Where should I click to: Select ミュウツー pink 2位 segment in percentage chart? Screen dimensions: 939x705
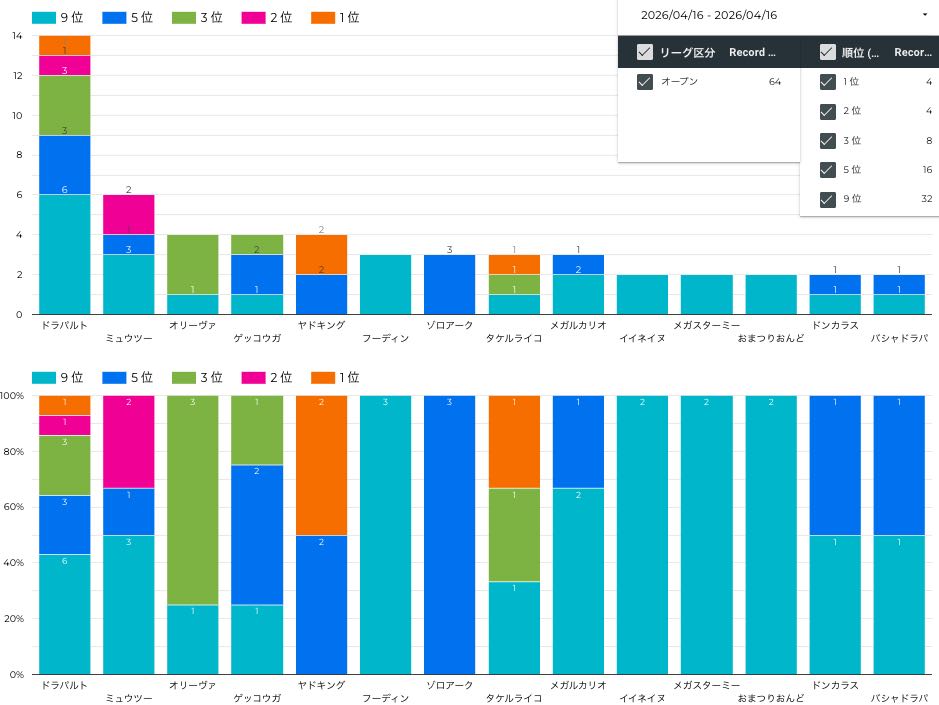tap(129, 441)
